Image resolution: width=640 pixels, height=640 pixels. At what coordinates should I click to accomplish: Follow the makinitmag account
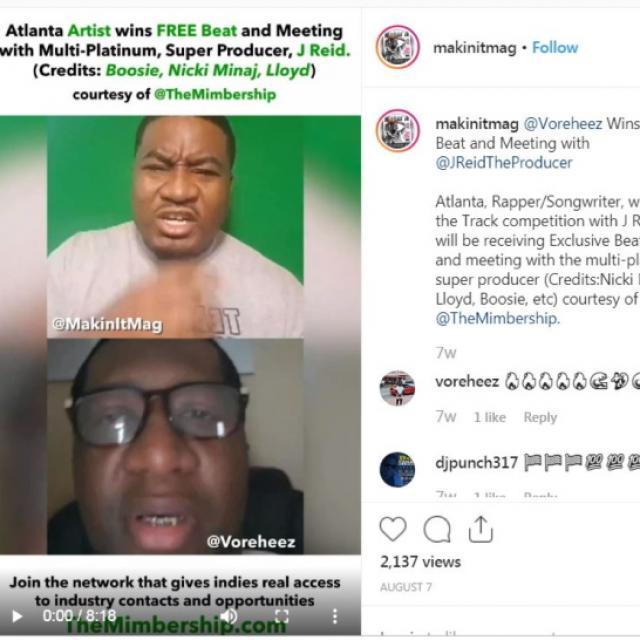555,48
